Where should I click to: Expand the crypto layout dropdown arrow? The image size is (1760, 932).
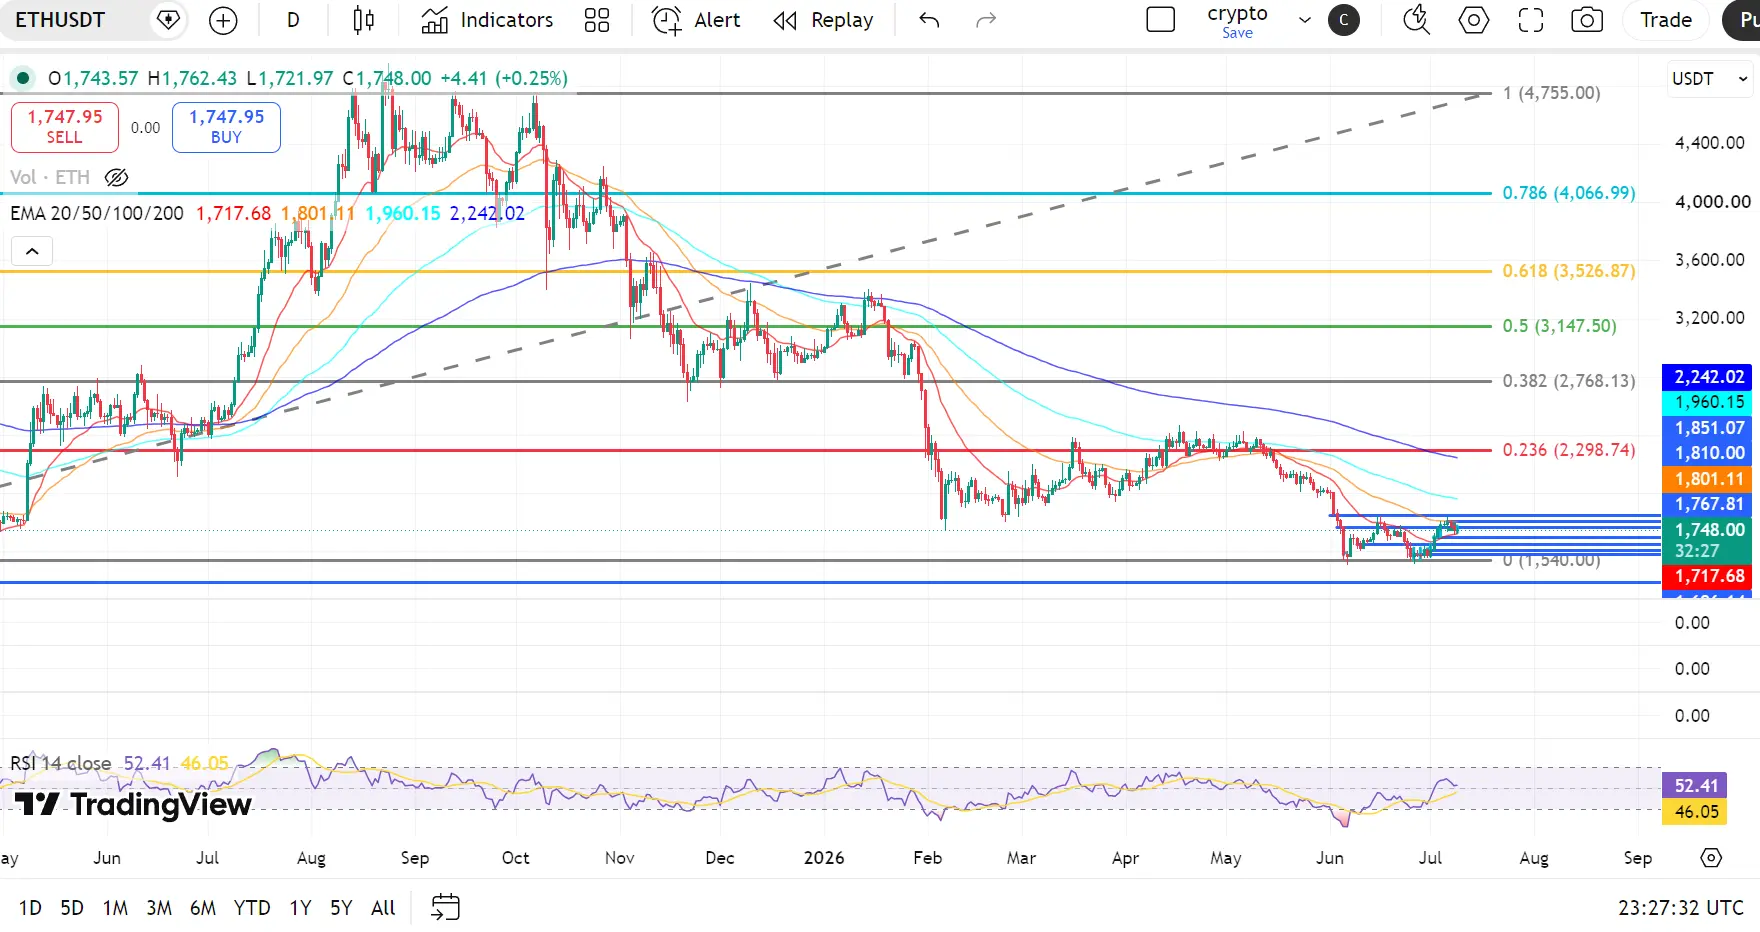click(1305, 20)
